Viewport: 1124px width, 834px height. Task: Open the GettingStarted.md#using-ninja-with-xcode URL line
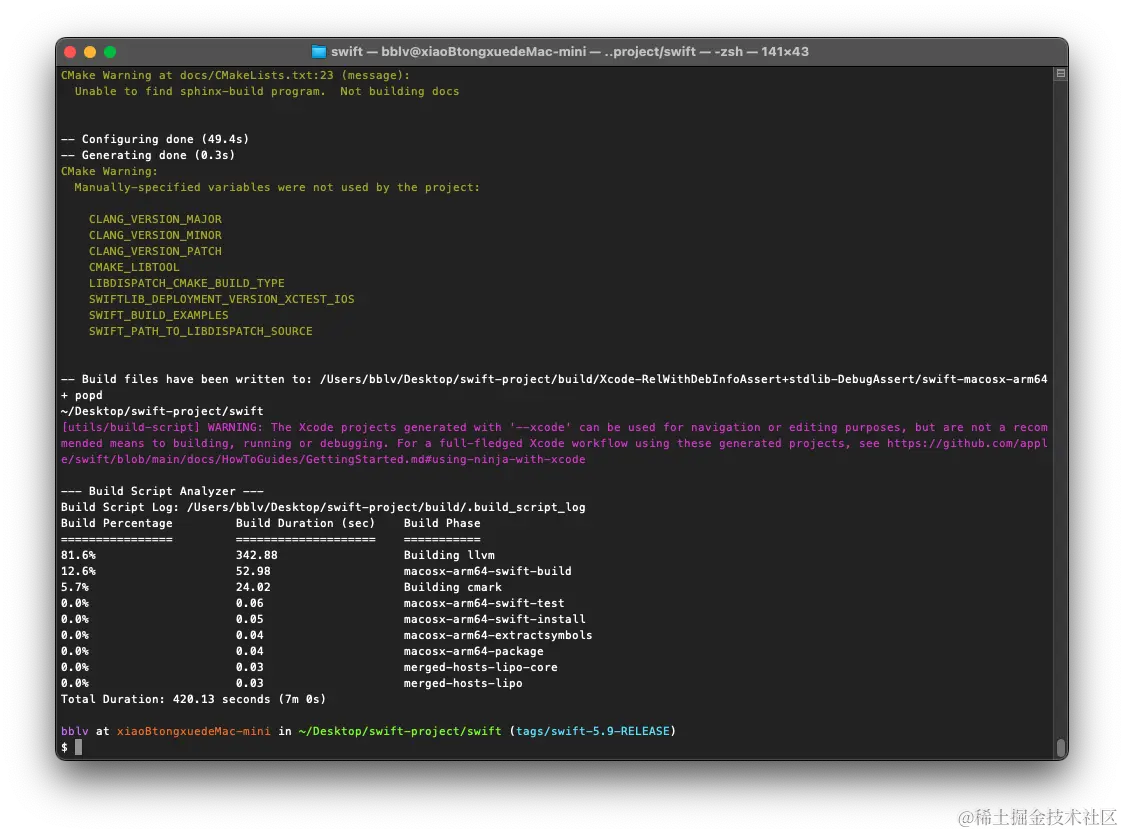point(323,459)
